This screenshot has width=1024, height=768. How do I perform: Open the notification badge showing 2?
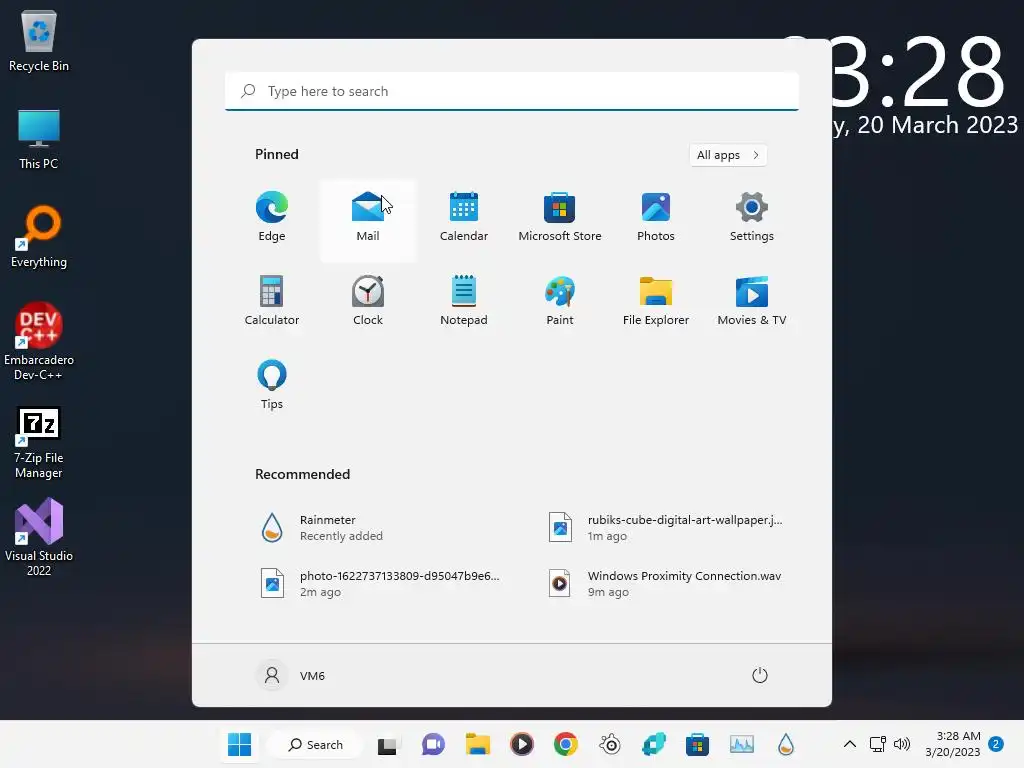point(996,744)
